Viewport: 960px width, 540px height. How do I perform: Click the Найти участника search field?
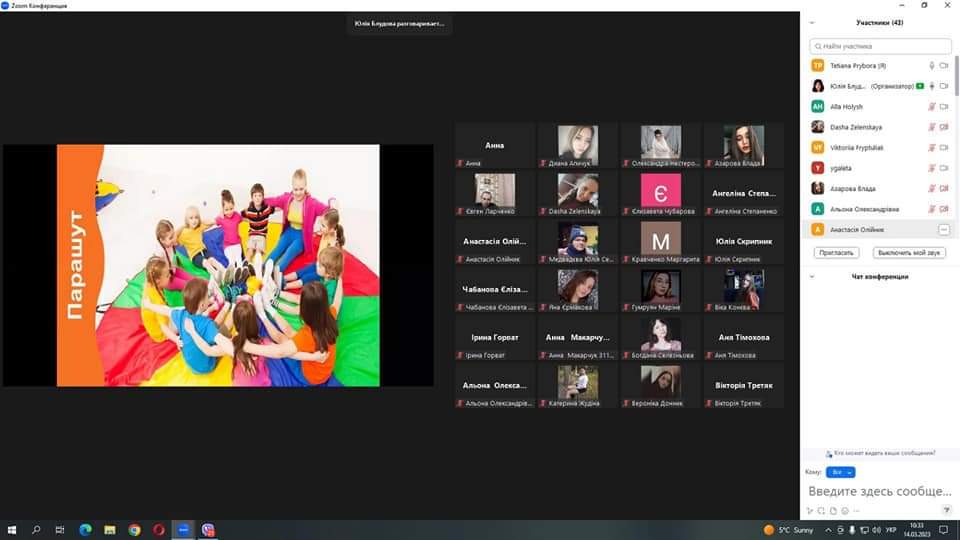coord(880,46)
